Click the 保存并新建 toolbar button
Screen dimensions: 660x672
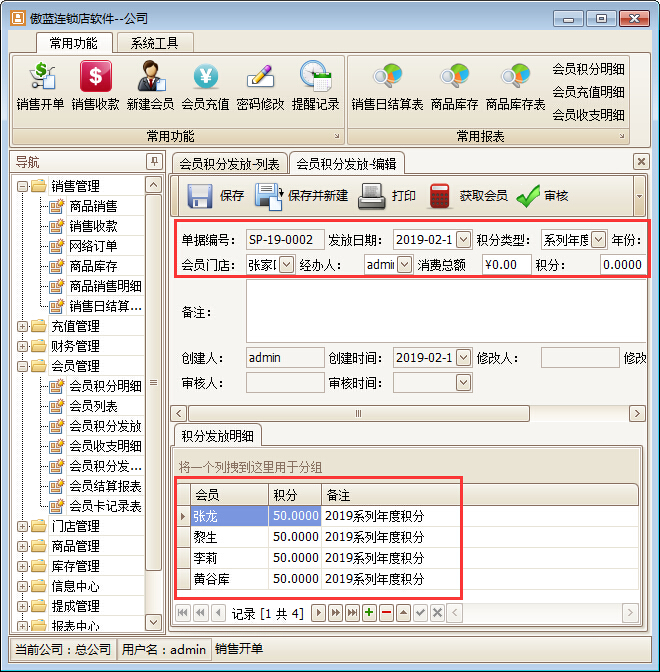(x=301, y=196)
